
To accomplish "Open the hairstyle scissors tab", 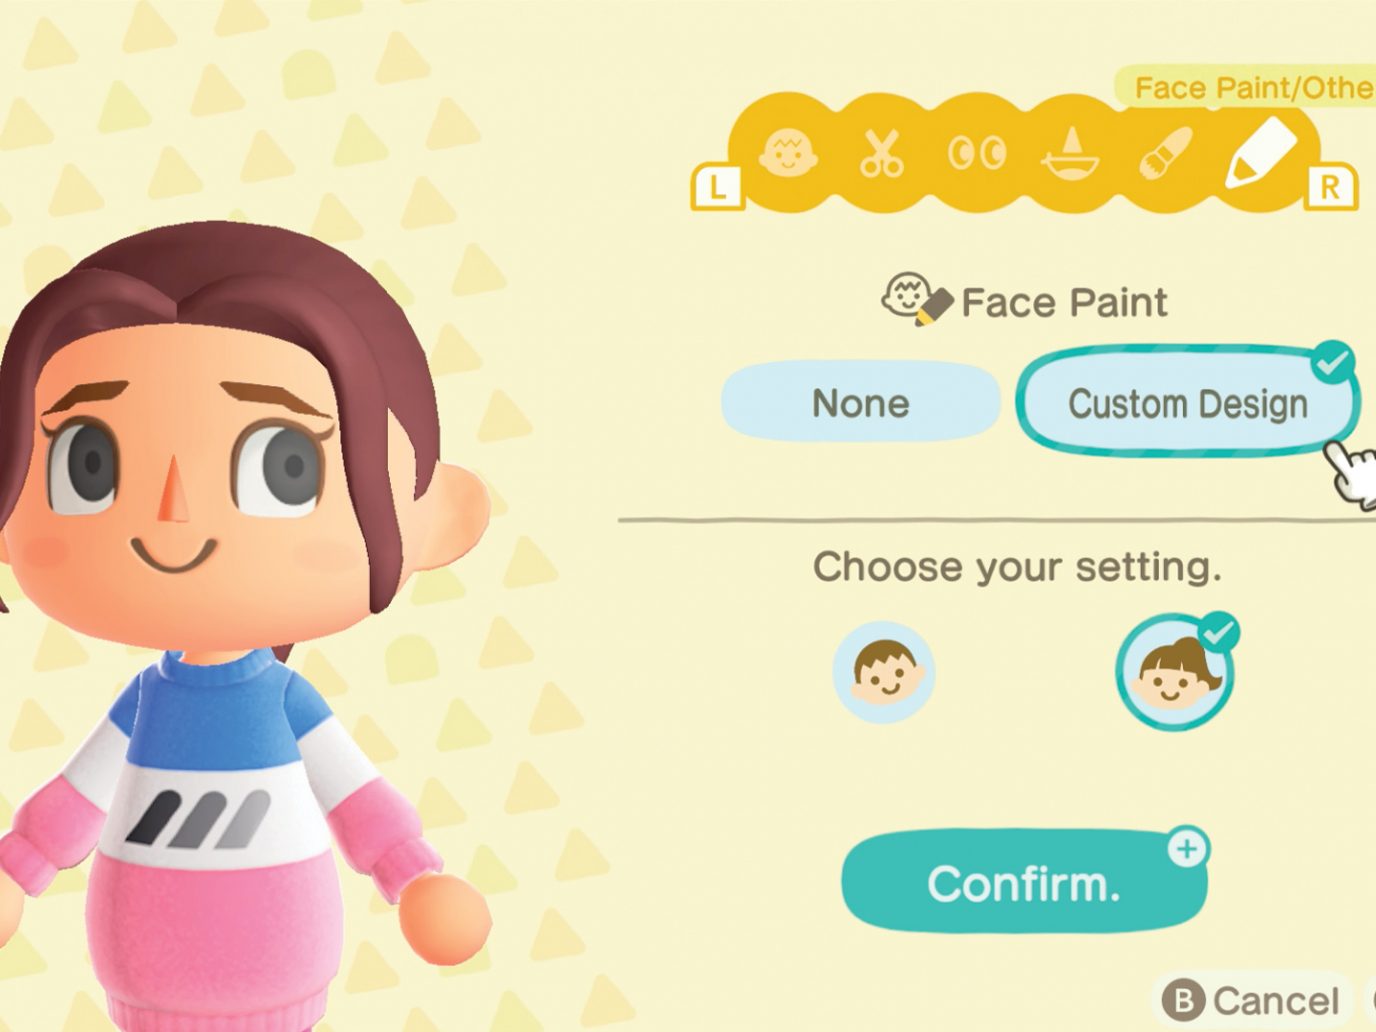I will pyautogui.click(x=882, y=154).
